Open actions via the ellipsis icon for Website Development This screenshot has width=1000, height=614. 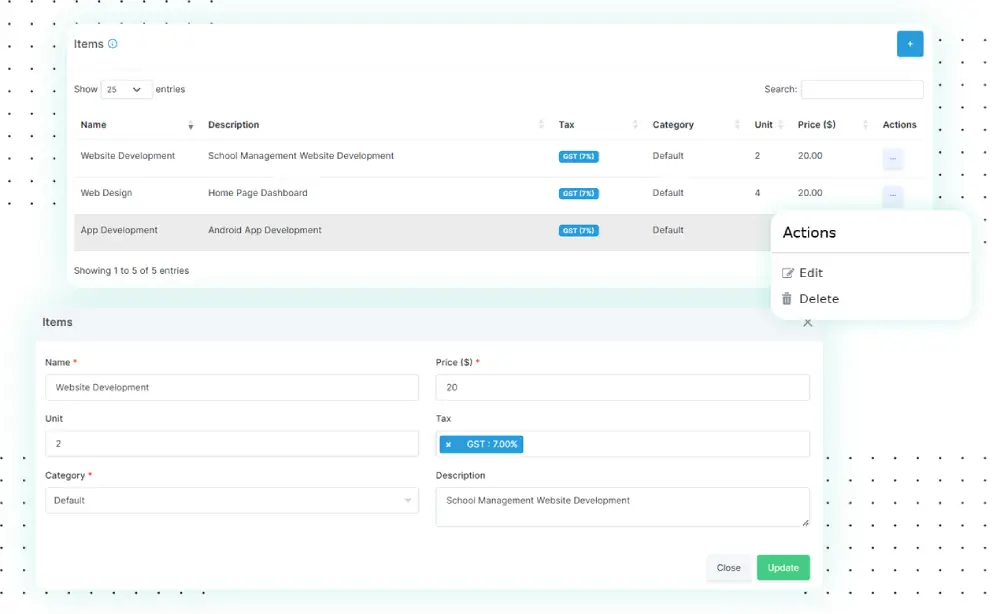tap(892, 159)
